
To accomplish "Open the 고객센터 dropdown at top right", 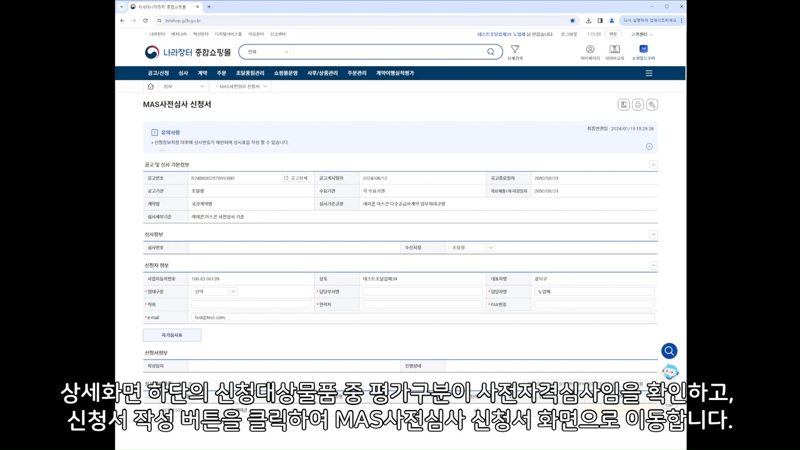I will pos(642,34).
